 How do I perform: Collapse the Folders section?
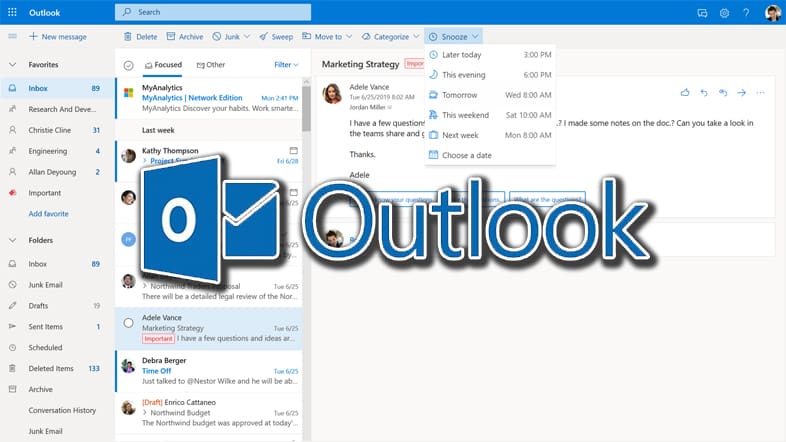[13, 240]
